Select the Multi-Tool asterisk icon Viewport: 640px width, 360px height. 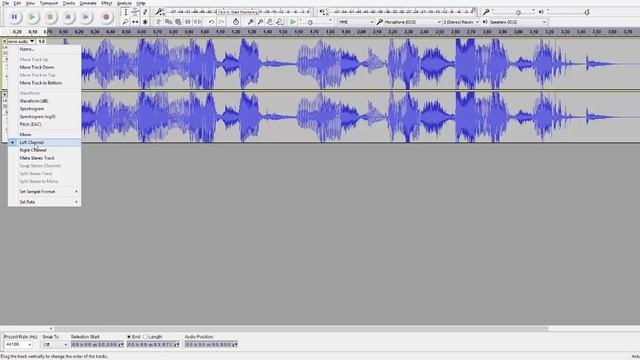[145, 22]
